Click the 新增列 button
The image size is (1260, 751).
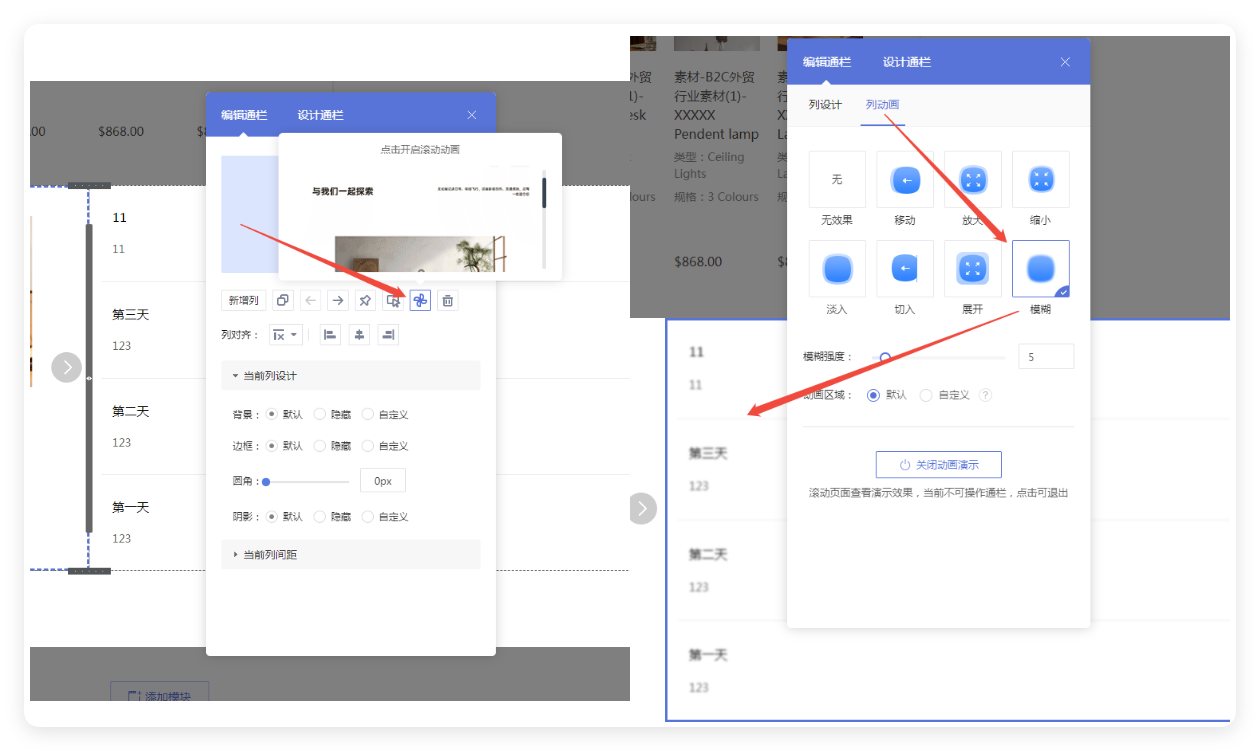(243, 301)
